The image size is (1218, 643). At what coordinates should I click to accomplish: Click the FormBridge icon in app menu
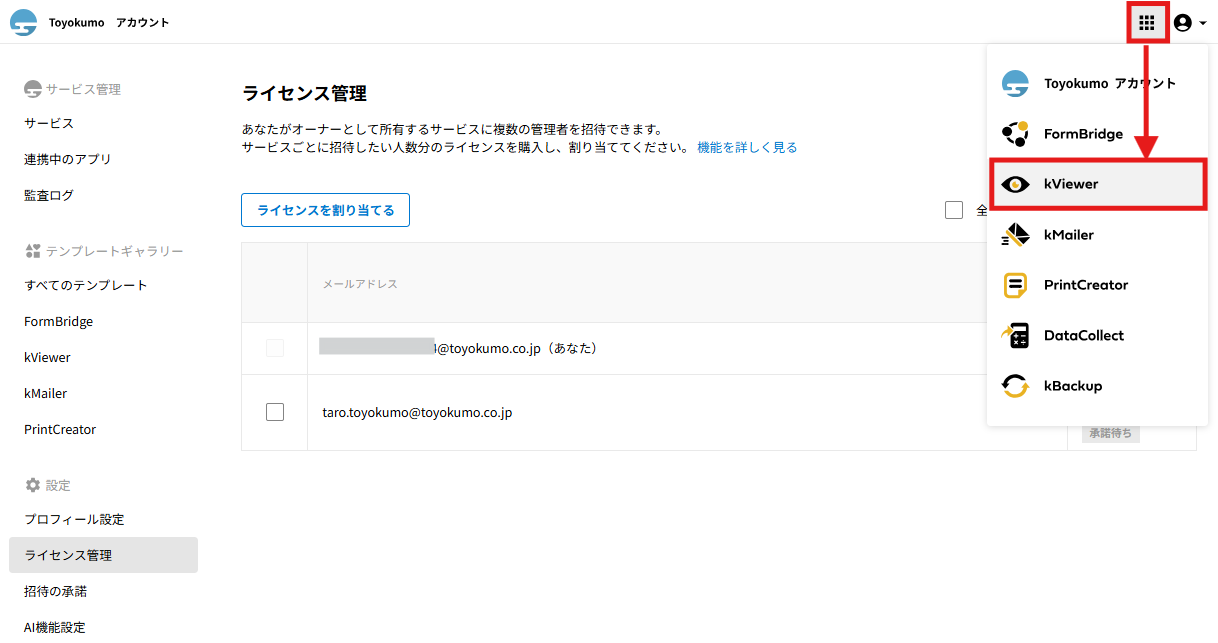point(1015,134)
